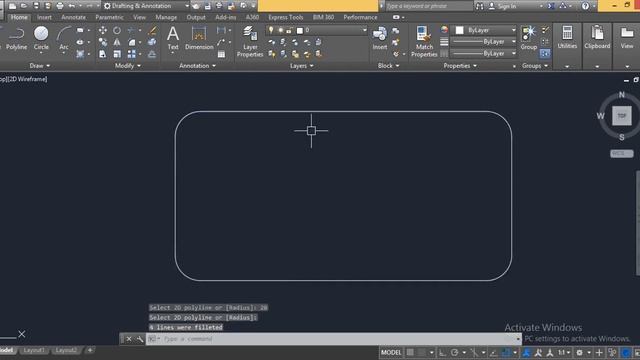Expand the Modify panel
Screen dimensions: 640x360
[x=128, y=66]
